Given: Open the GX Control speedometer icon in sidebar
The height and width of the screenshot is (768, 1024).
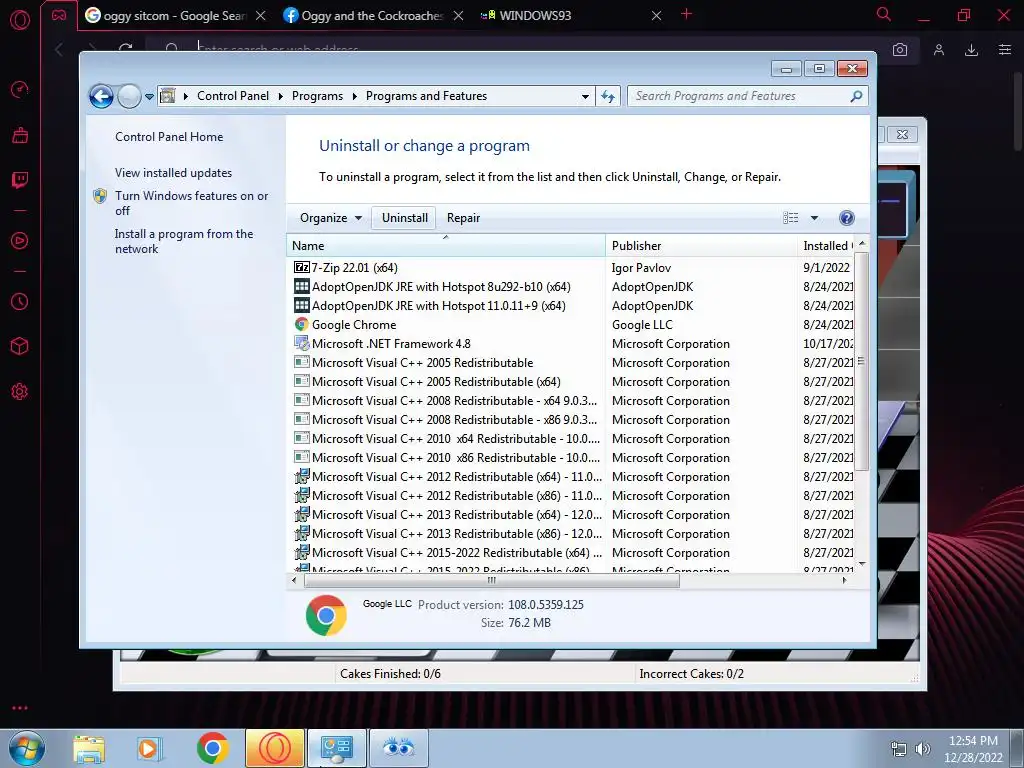Looking at the screenshot, I should coord(20,89).
